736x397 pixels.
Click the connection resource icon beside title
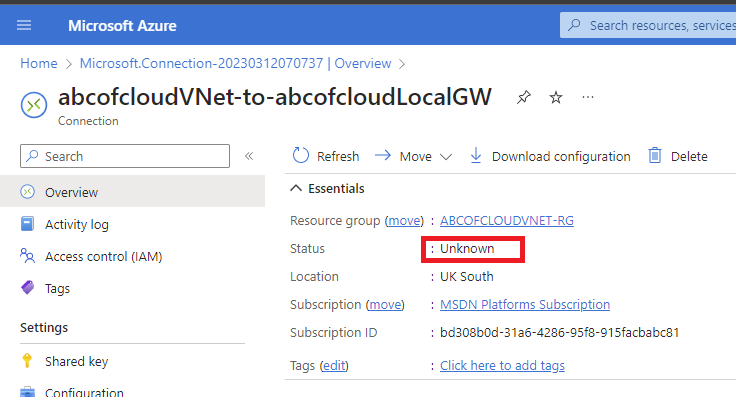34,105
